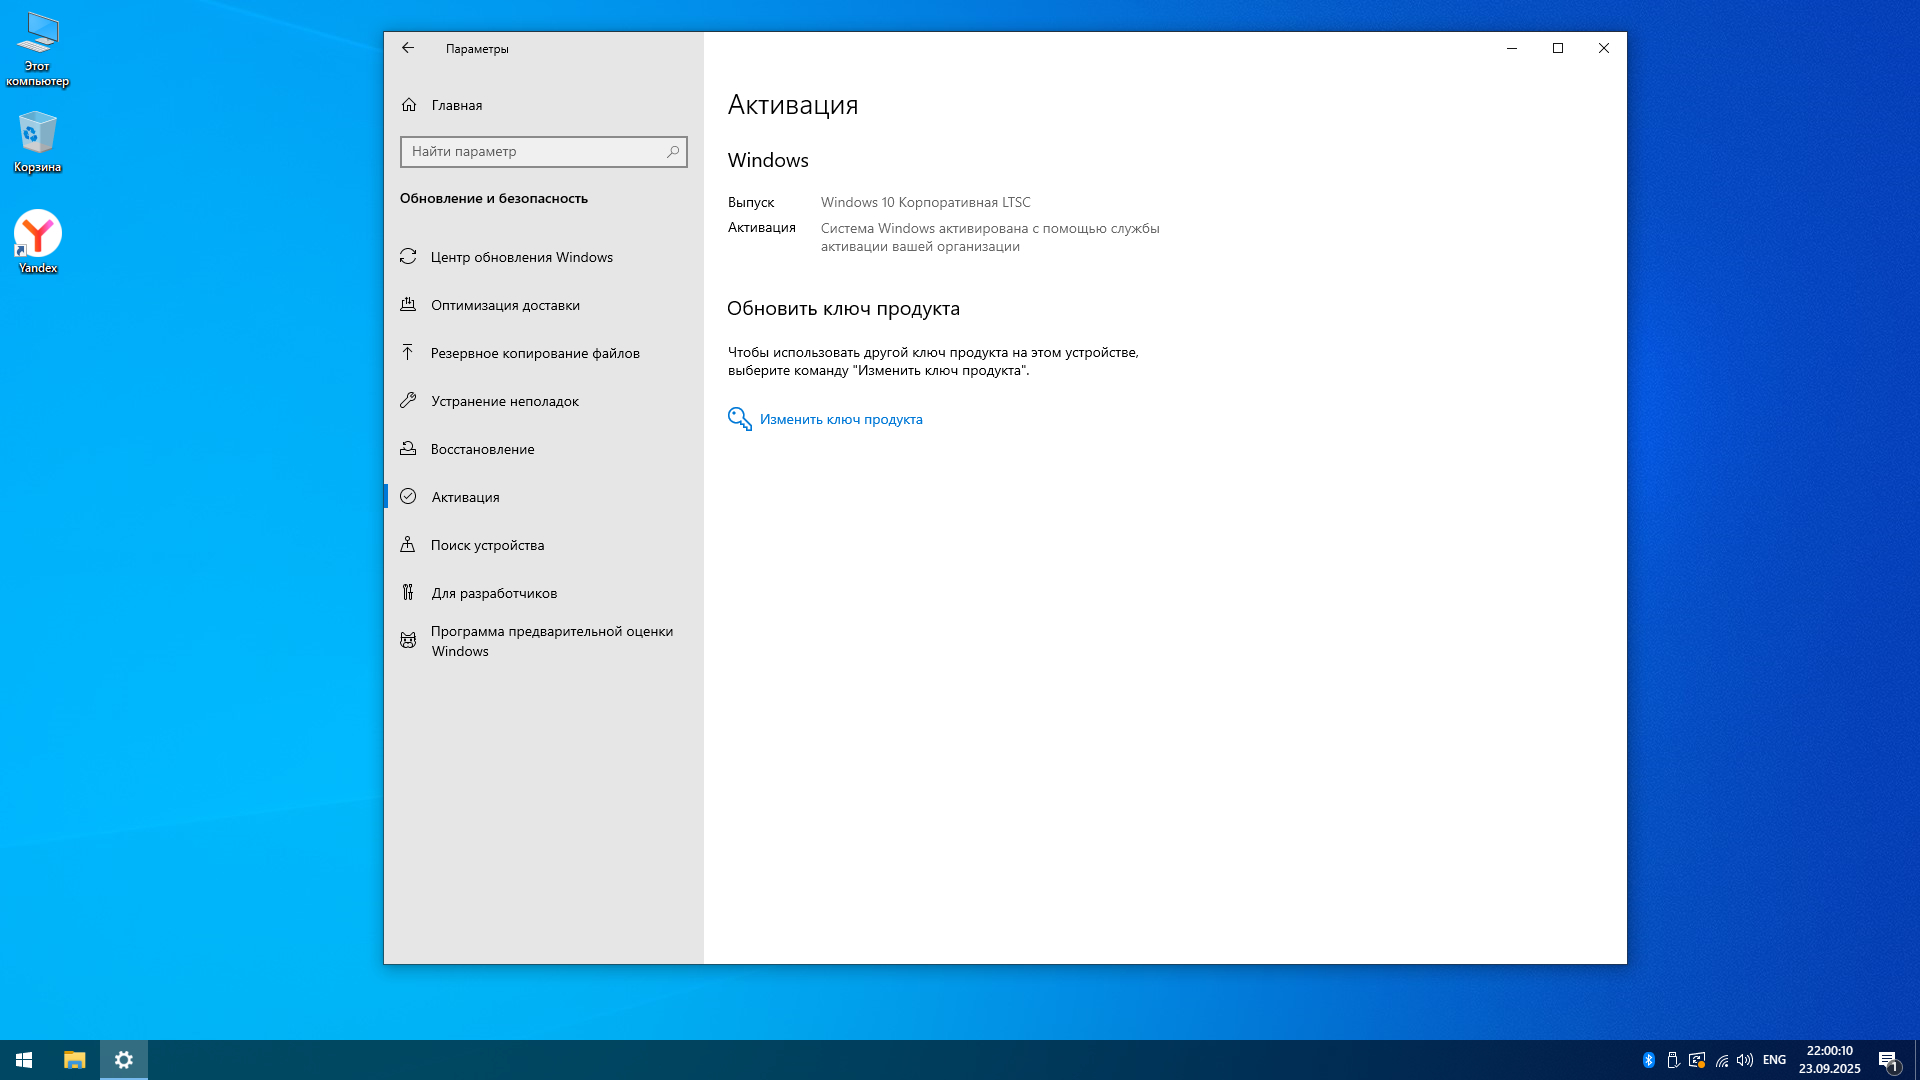Click the checkmark activation icon
Viewport: 1920px width, 1080px height.
pos(408,496)
